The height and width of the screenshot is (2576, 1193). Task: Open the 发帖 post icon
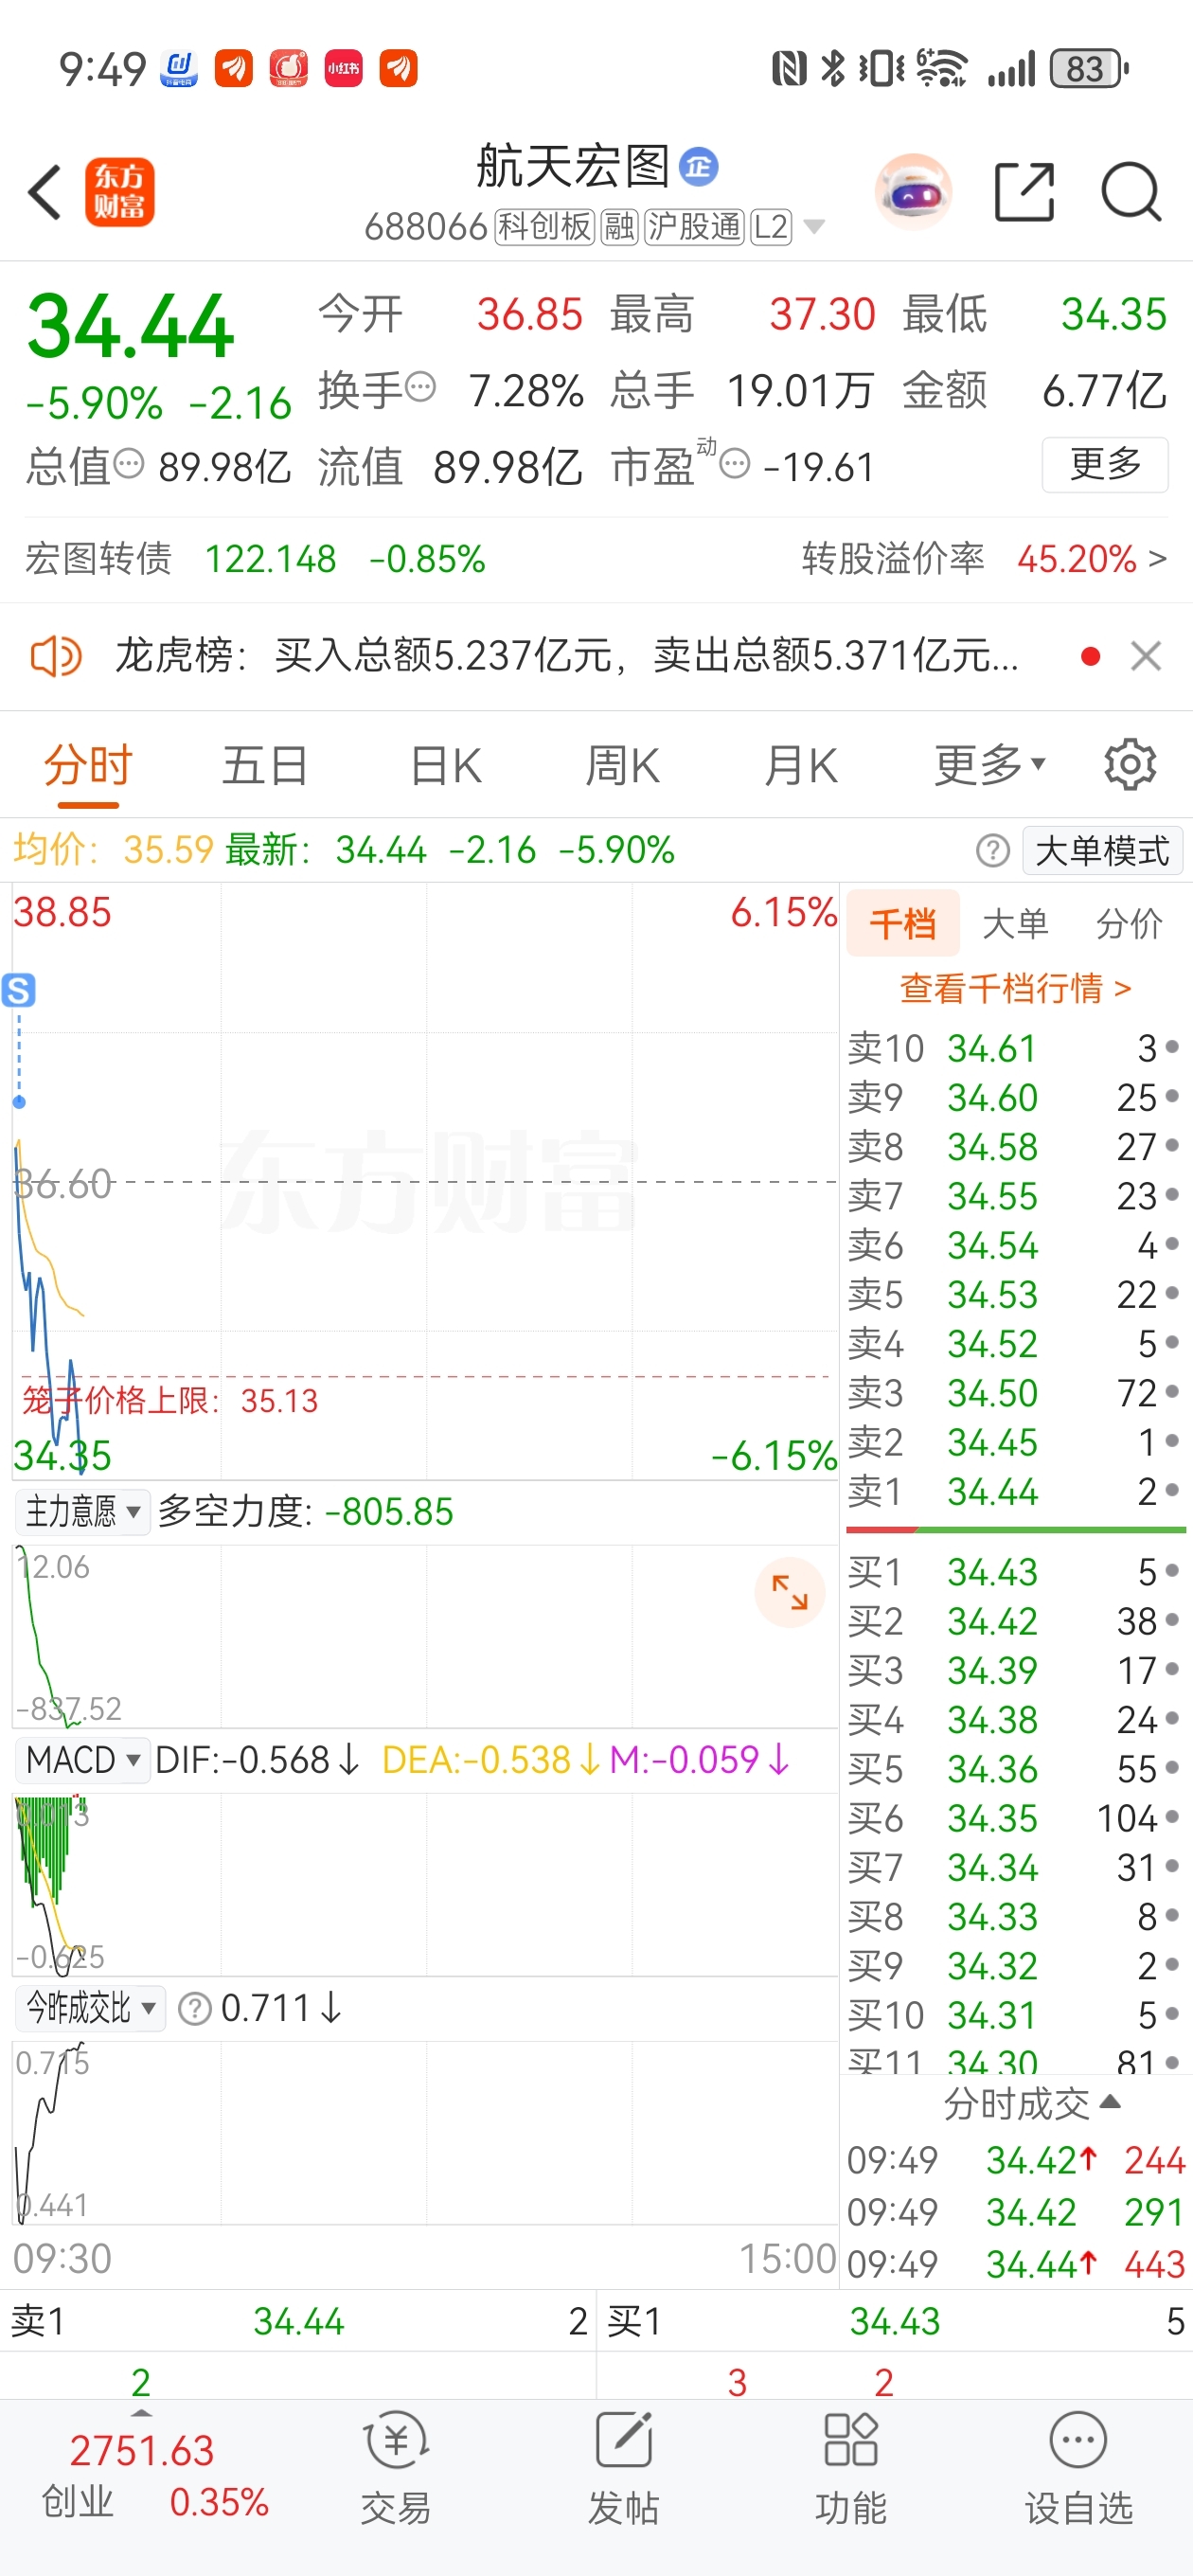point(623,2465)
